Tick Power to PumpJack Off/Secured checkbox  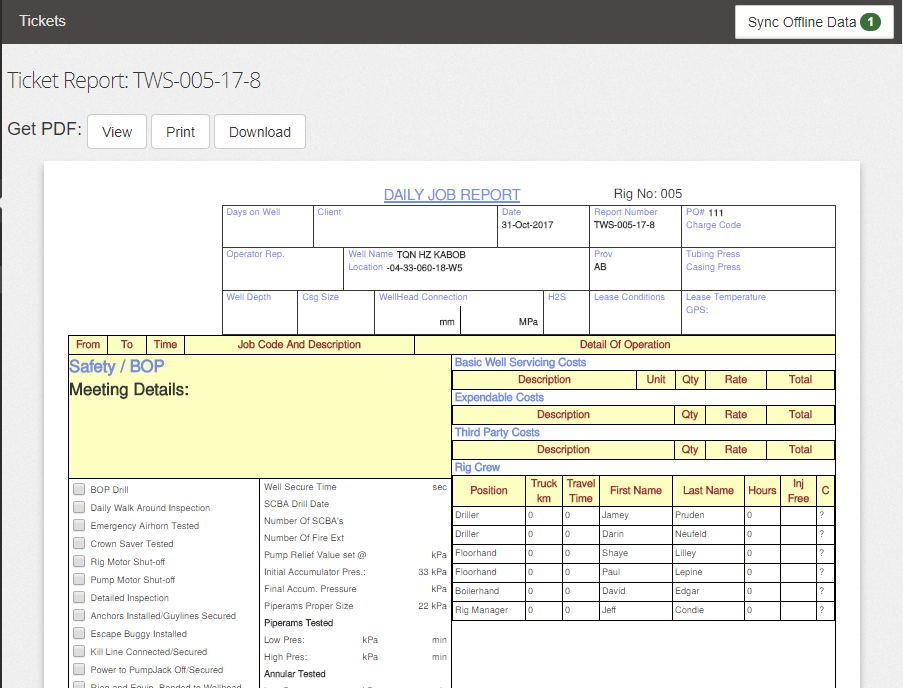point(79,669)
